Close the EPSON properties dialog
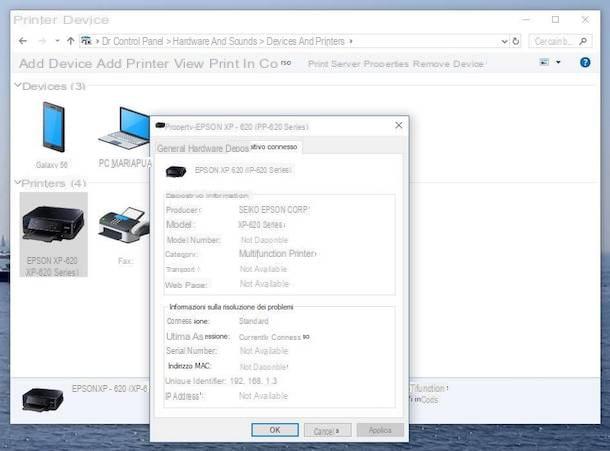 point(399,125)
